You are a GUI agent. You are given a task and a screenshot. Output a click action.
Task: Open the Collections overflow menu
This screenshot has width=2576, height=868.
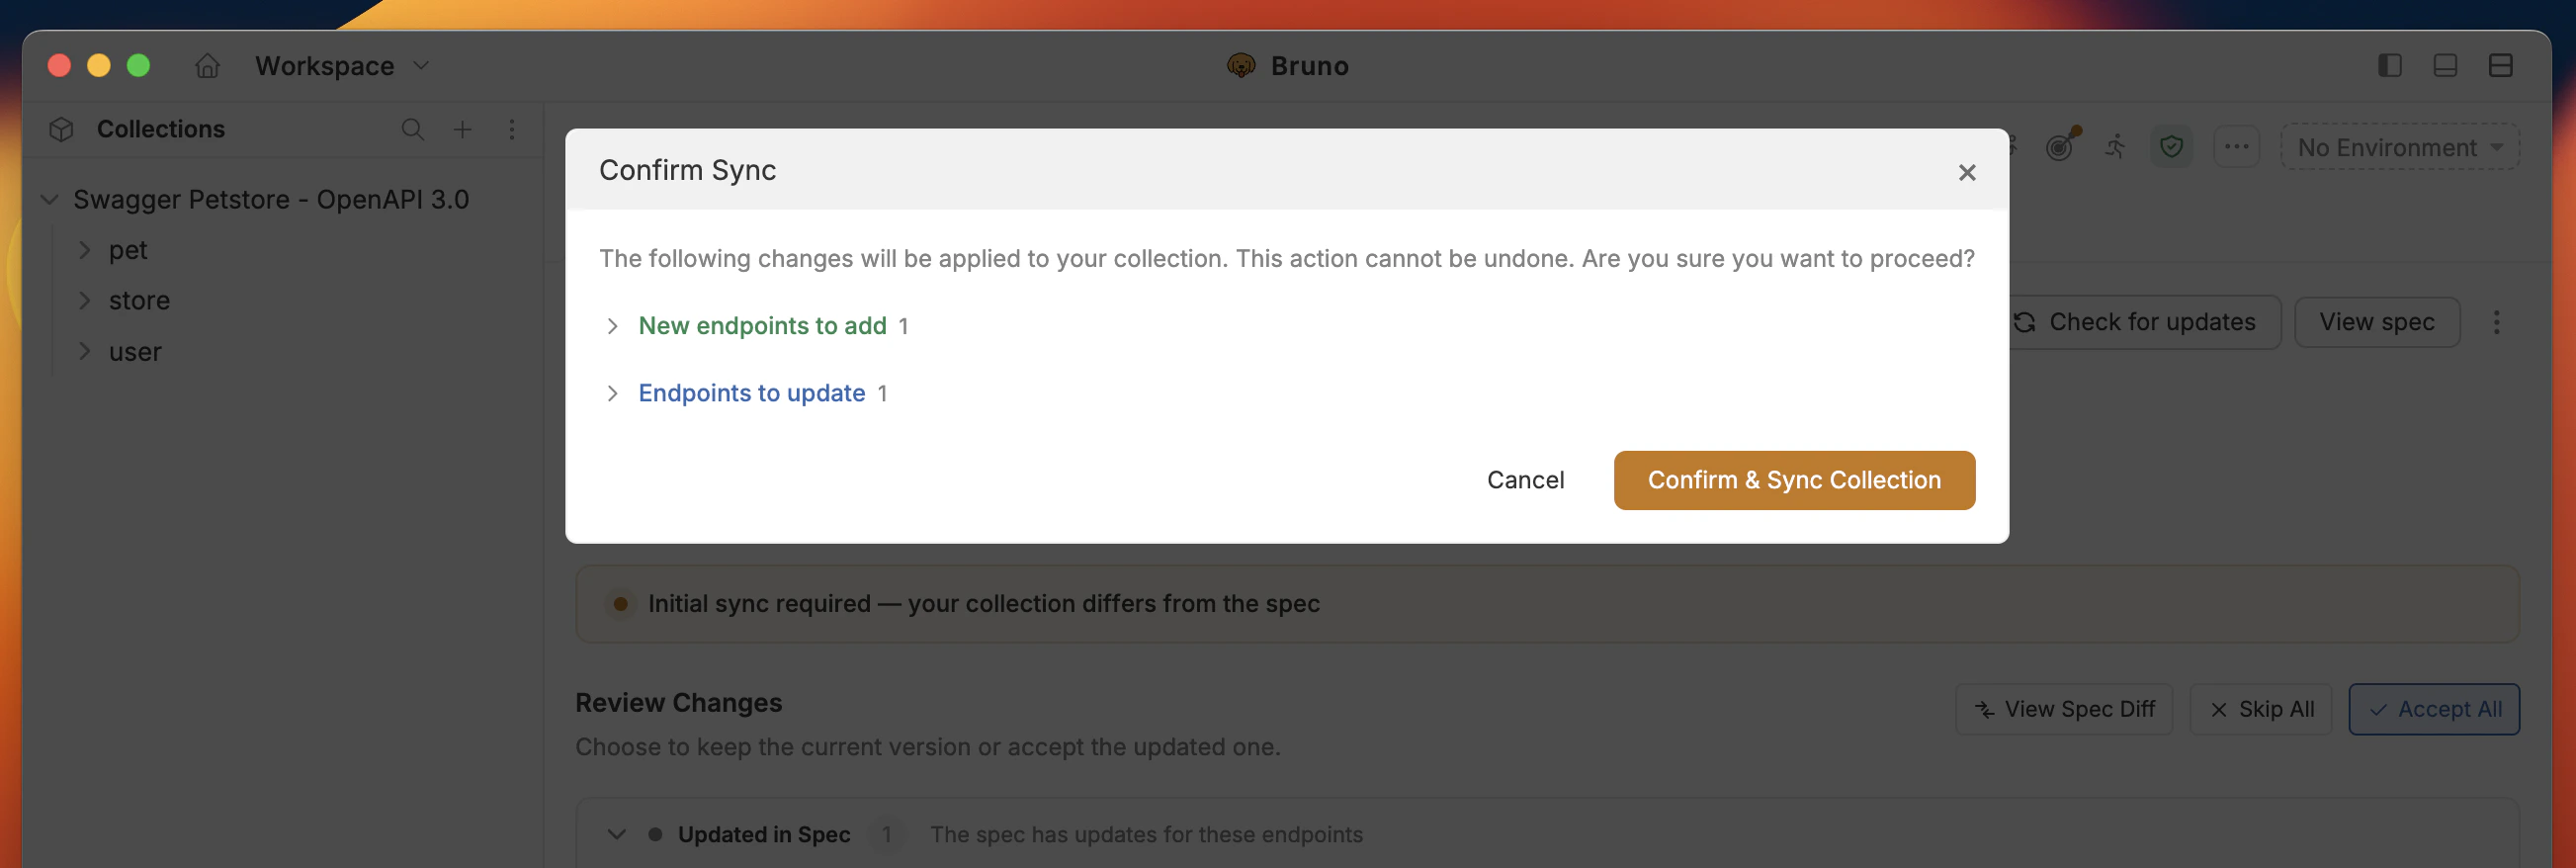(513, 130)
